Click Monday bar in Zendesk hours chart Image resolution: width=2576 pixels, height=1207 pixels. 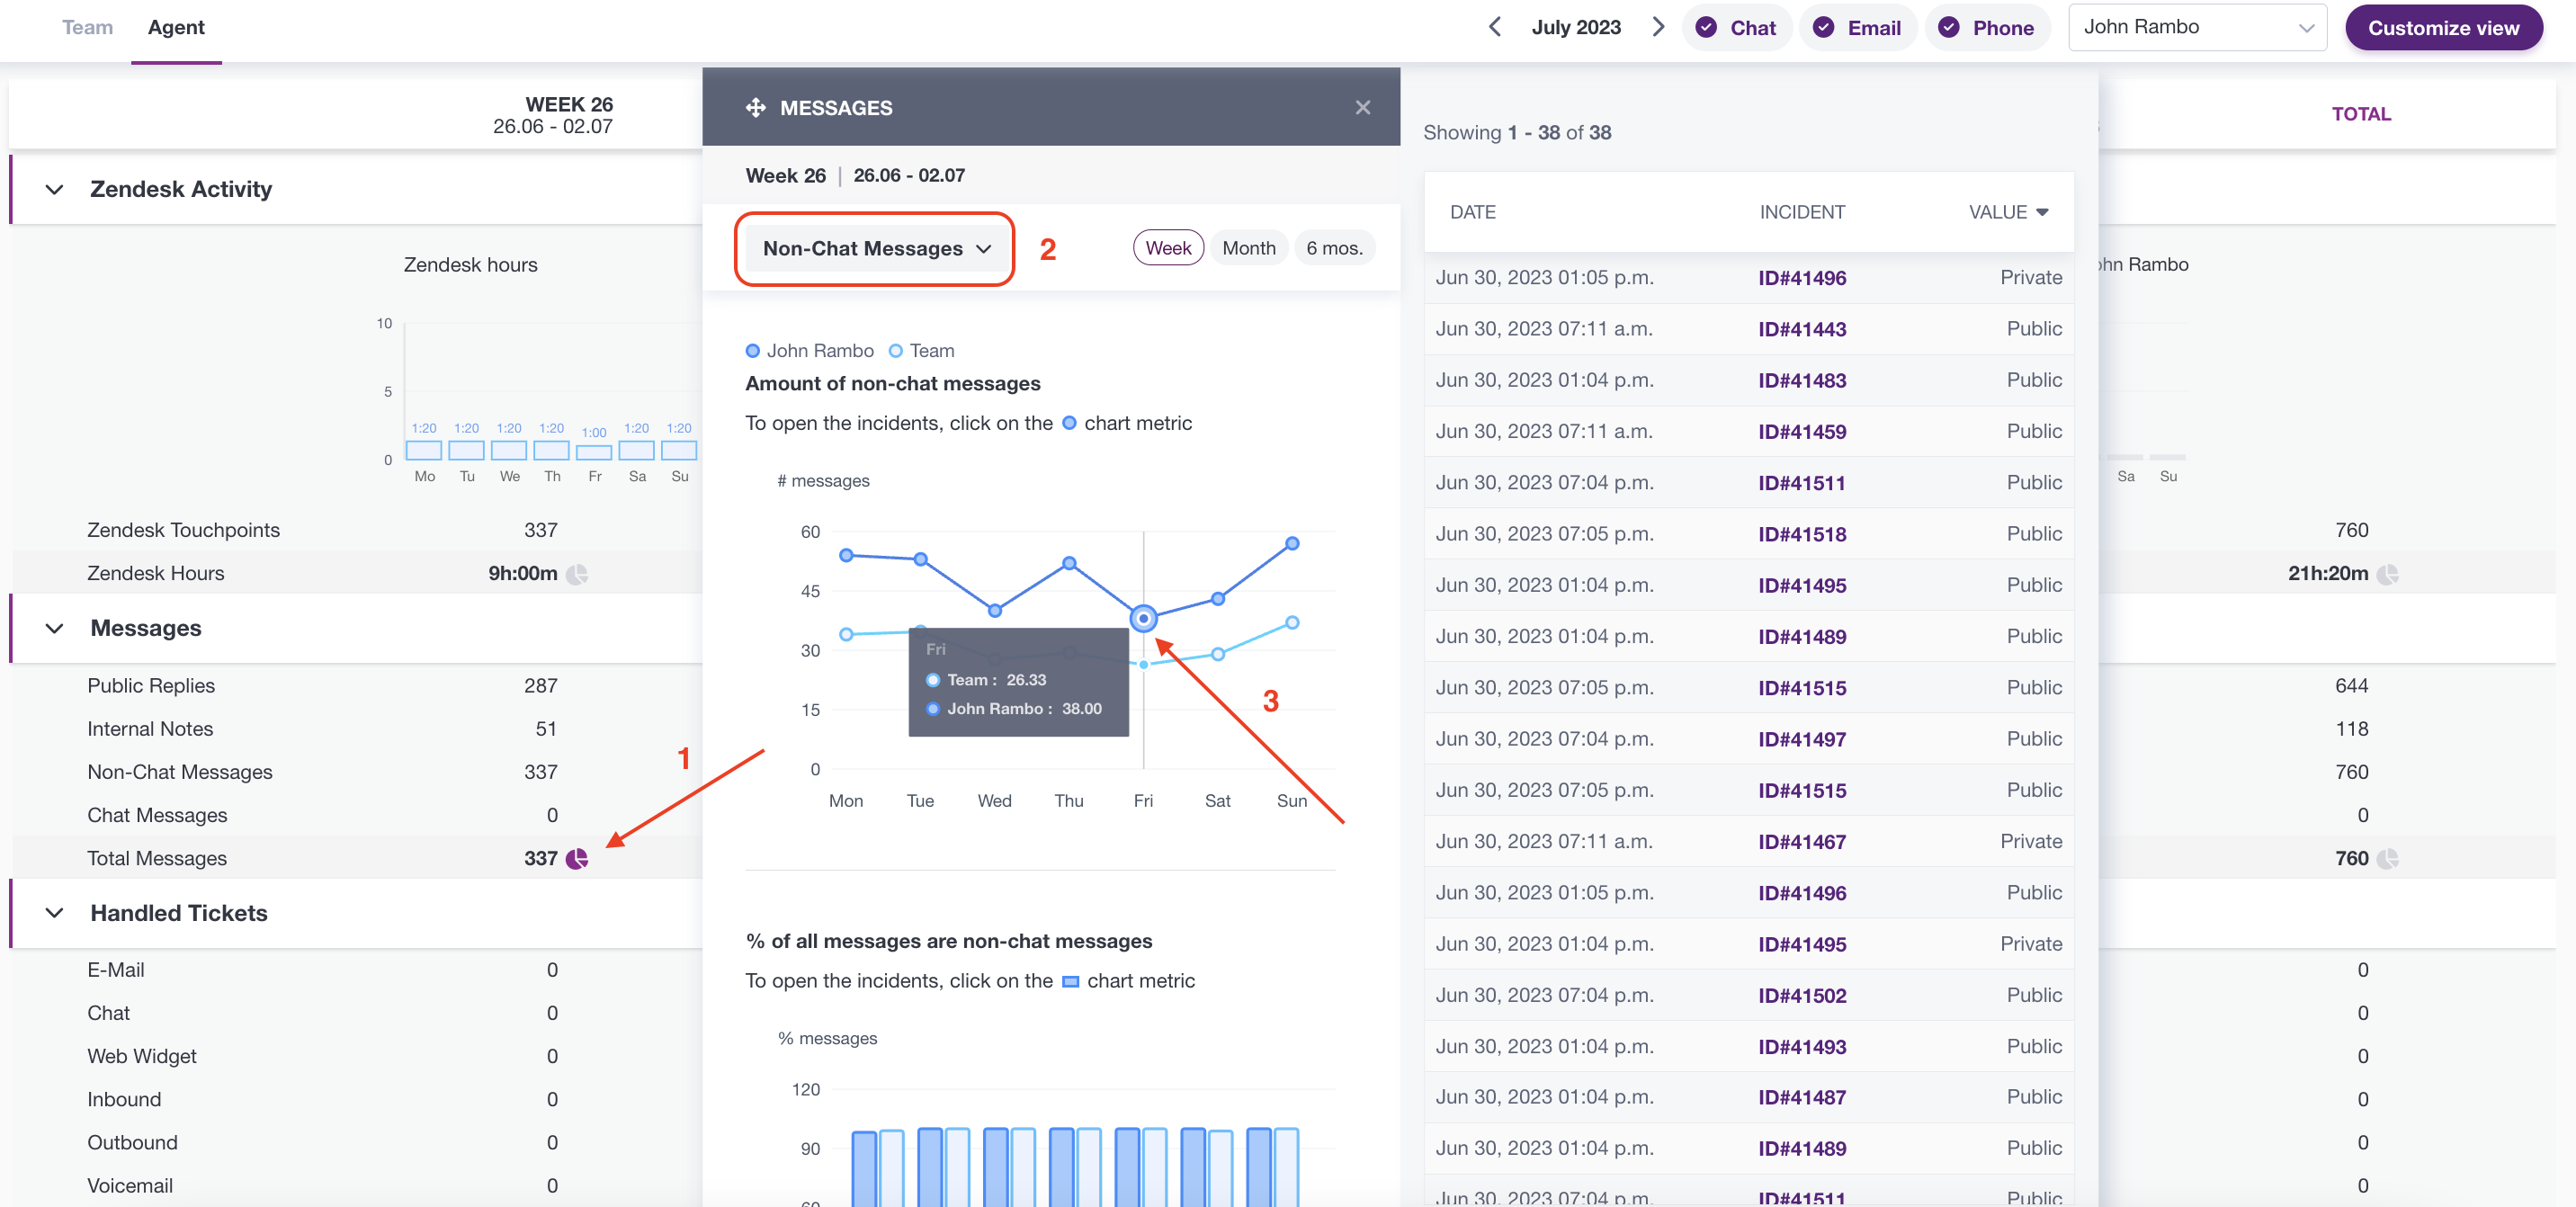pyautogui.click(x=424, y=451)
